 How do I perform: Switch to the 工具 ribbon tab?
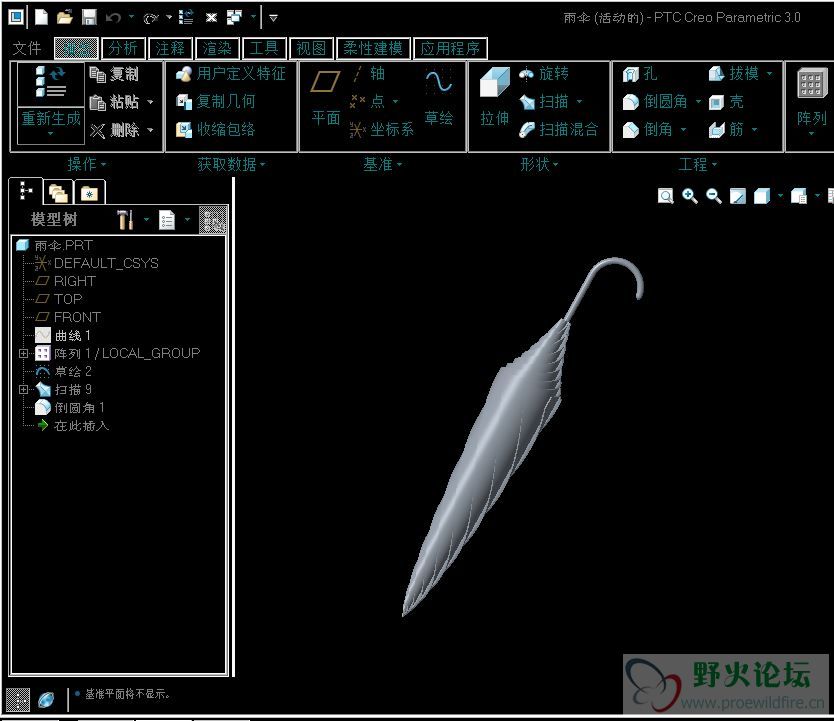[x=264, y=48]
